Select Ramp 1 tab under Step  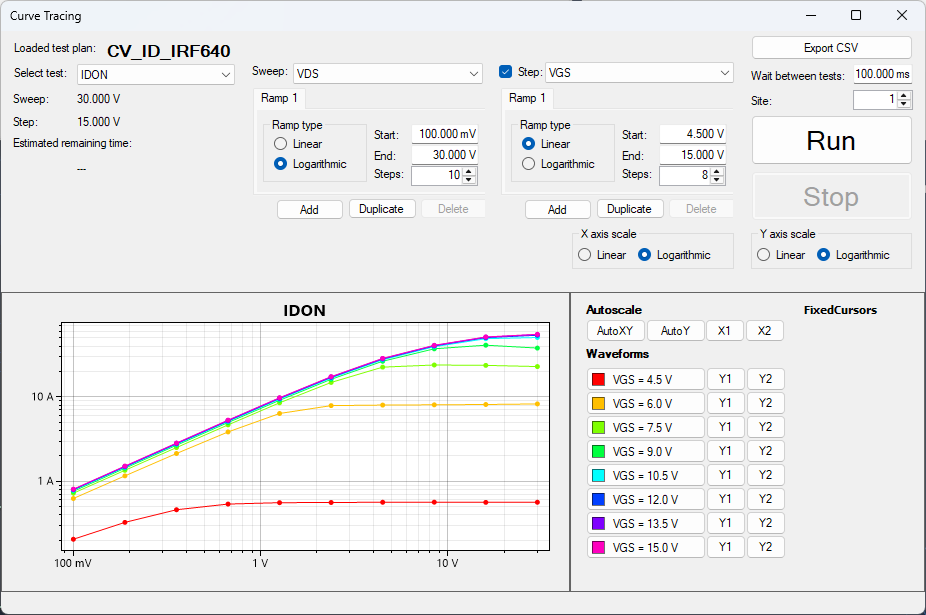click(527, 98)
